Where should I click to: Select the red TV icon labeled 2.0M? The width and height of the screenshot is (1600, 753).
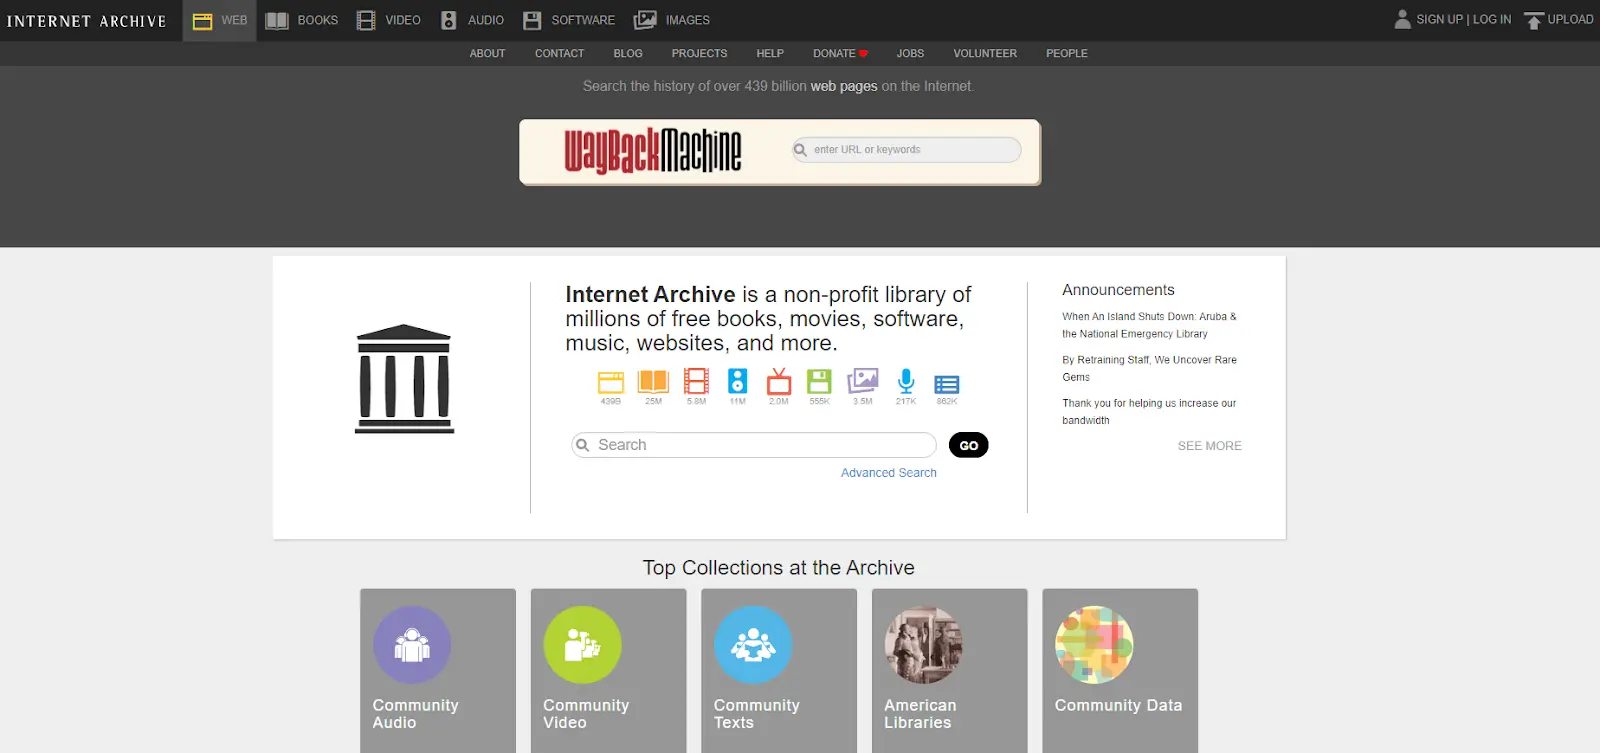779,381
